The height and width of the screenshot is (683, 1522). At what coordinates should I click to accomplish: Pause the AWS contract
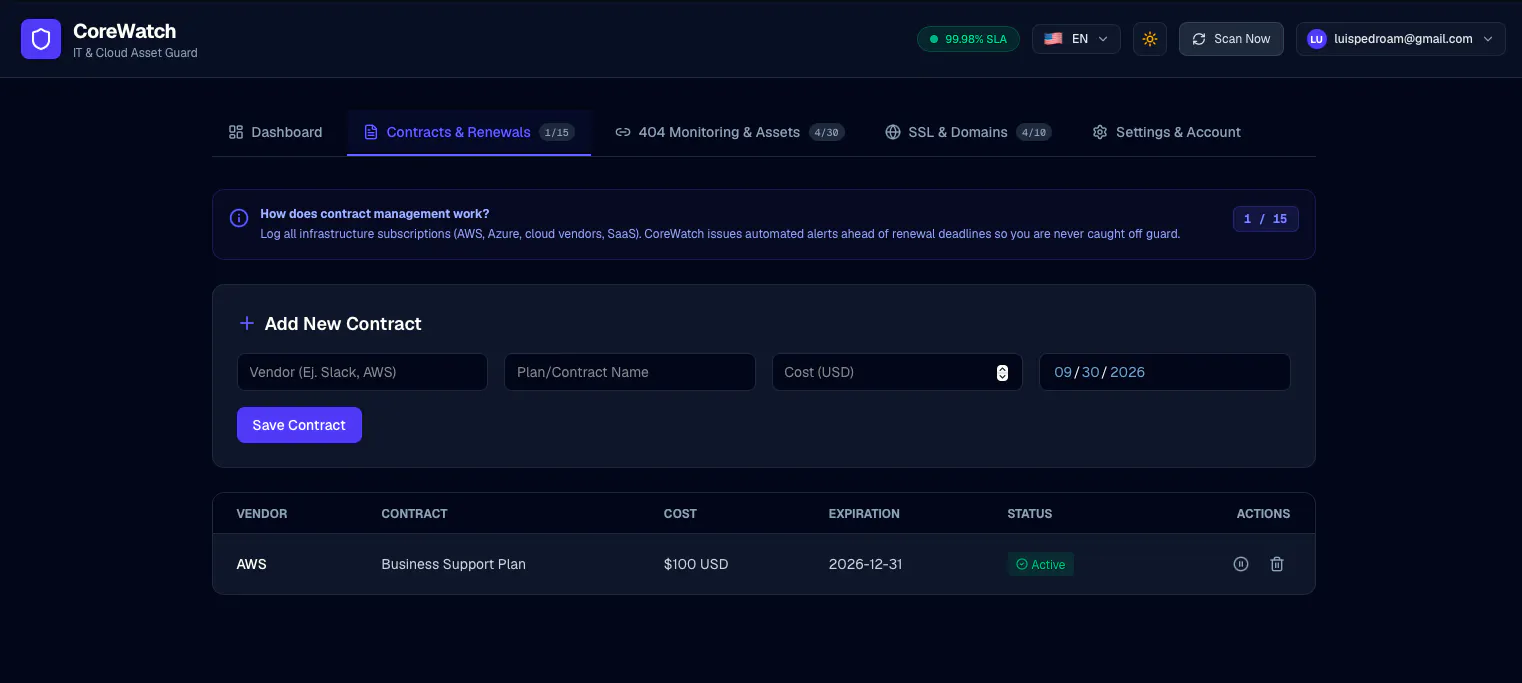(x=1241, y=564)
